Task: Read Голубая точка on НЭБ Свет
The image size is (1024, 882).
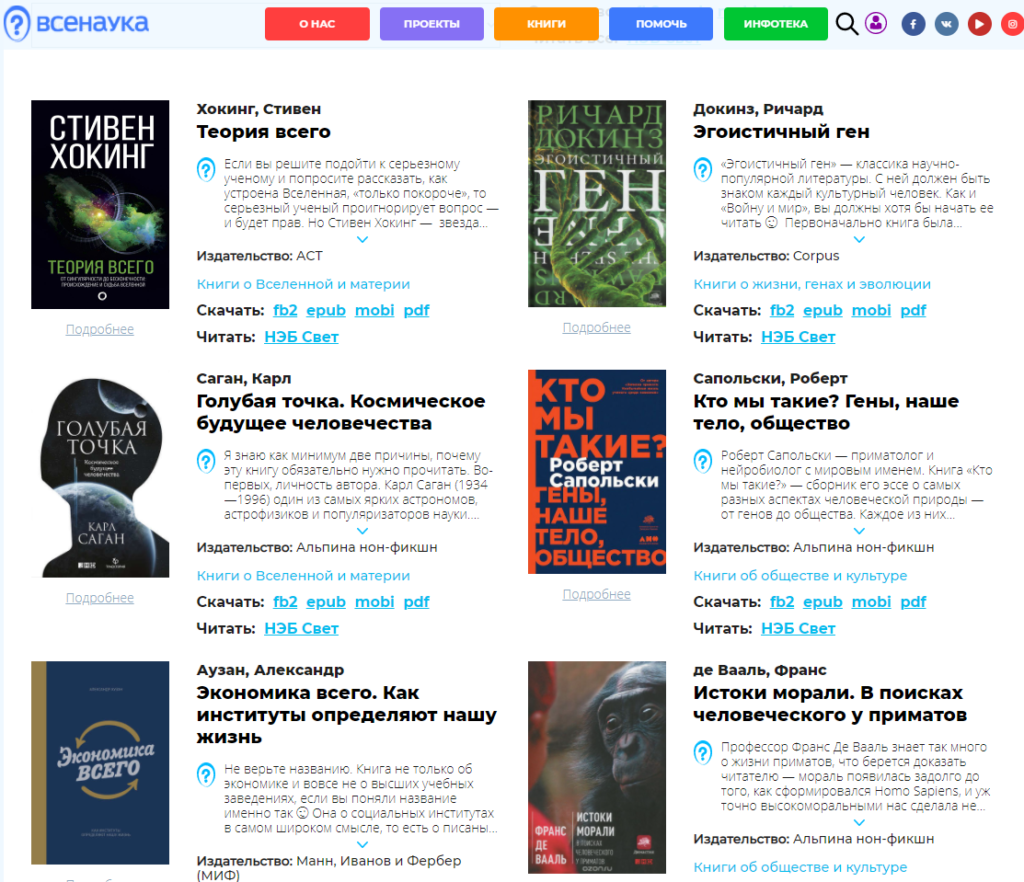Action: [301, 629]
